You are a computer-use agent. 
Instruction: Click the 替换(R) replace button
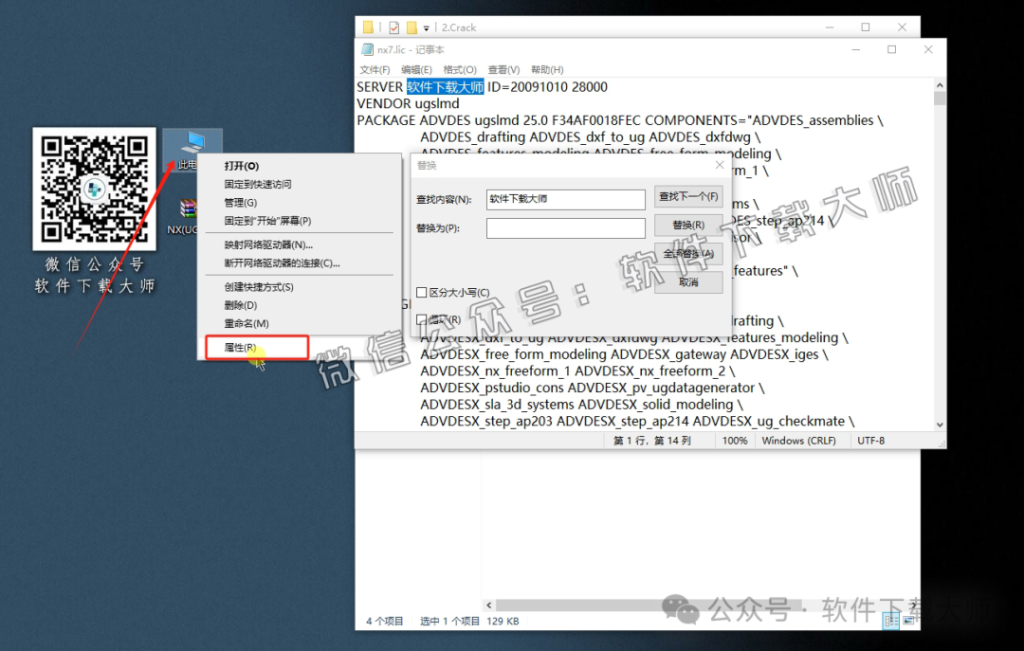[x=688, y=224]
